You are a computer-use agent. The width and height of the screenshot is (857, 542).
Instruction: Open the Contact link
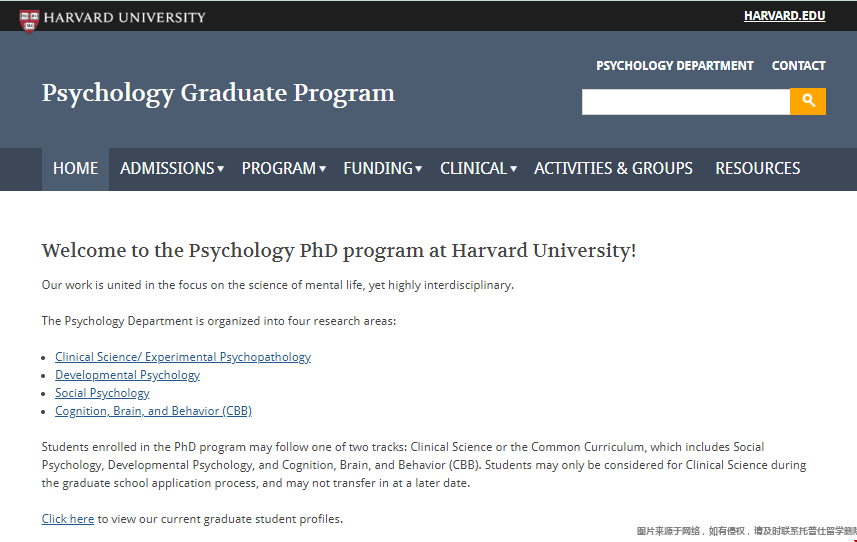pyautogui.click(x=799, y=66)
